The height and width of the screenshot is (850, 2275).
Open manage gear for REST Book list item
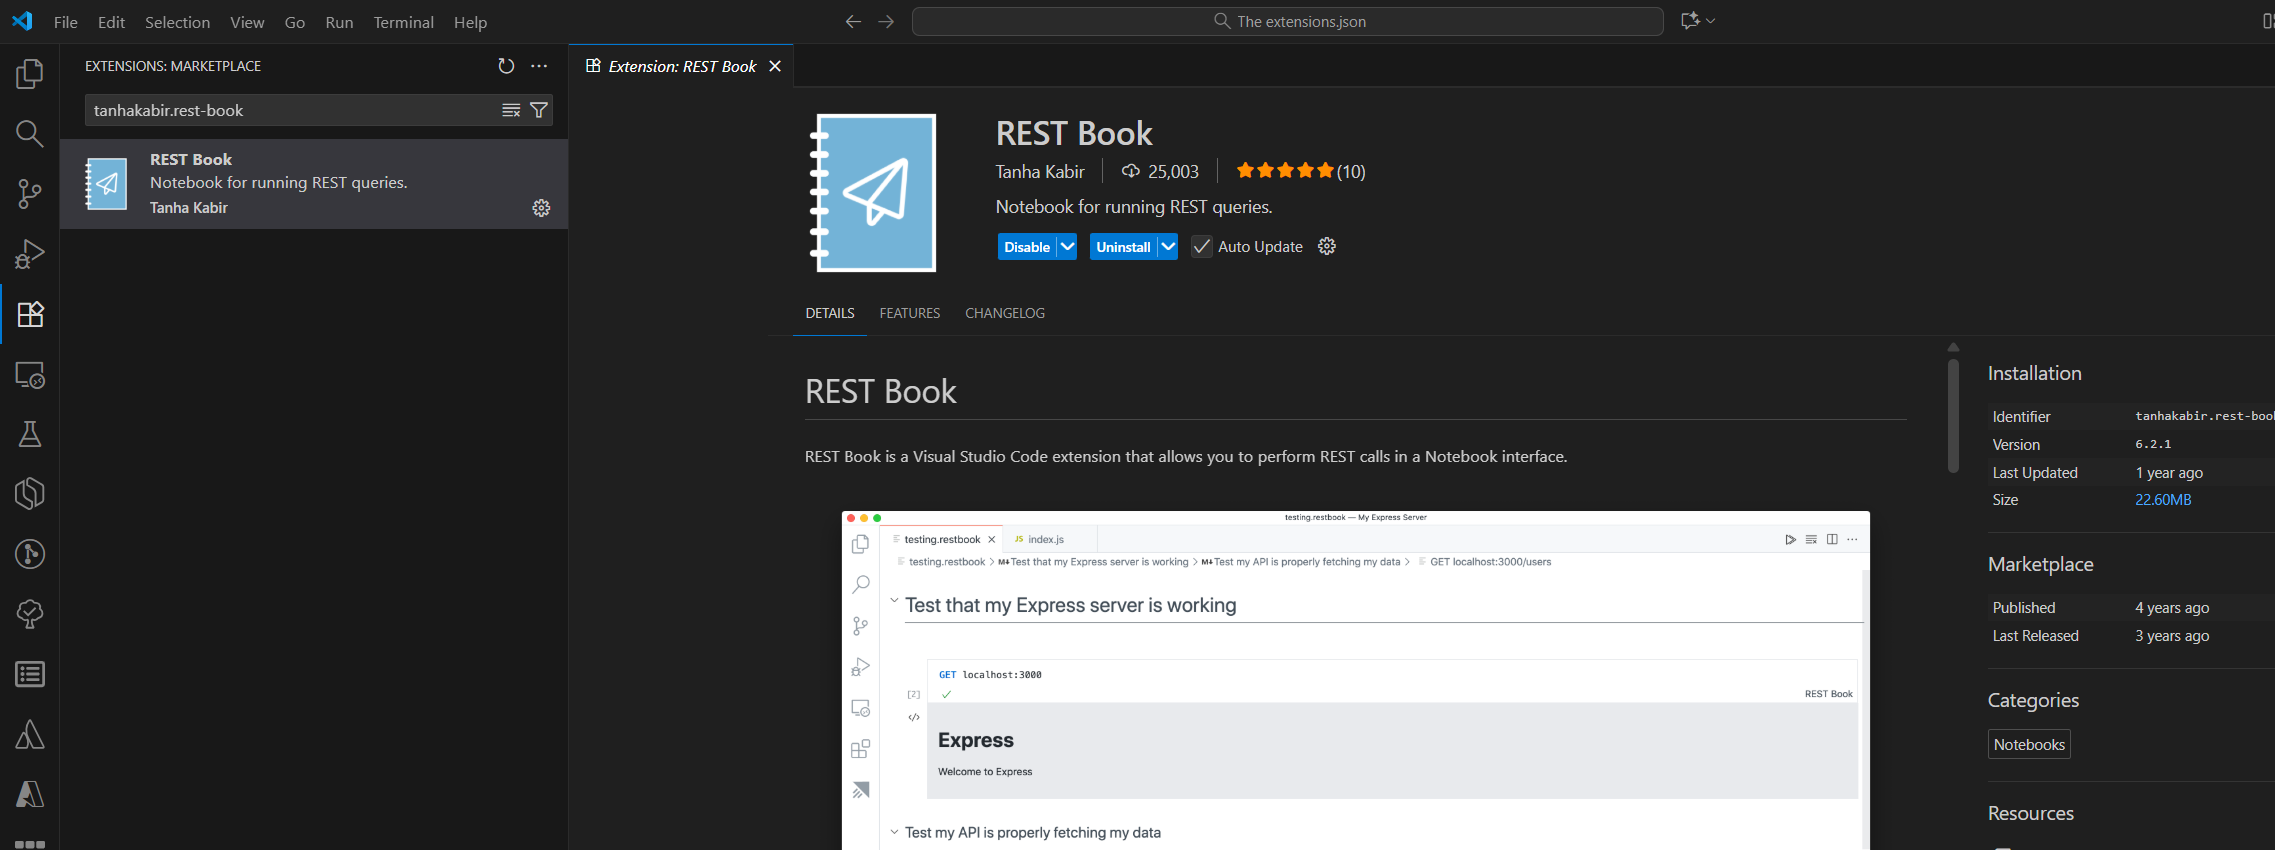(541, 208)
